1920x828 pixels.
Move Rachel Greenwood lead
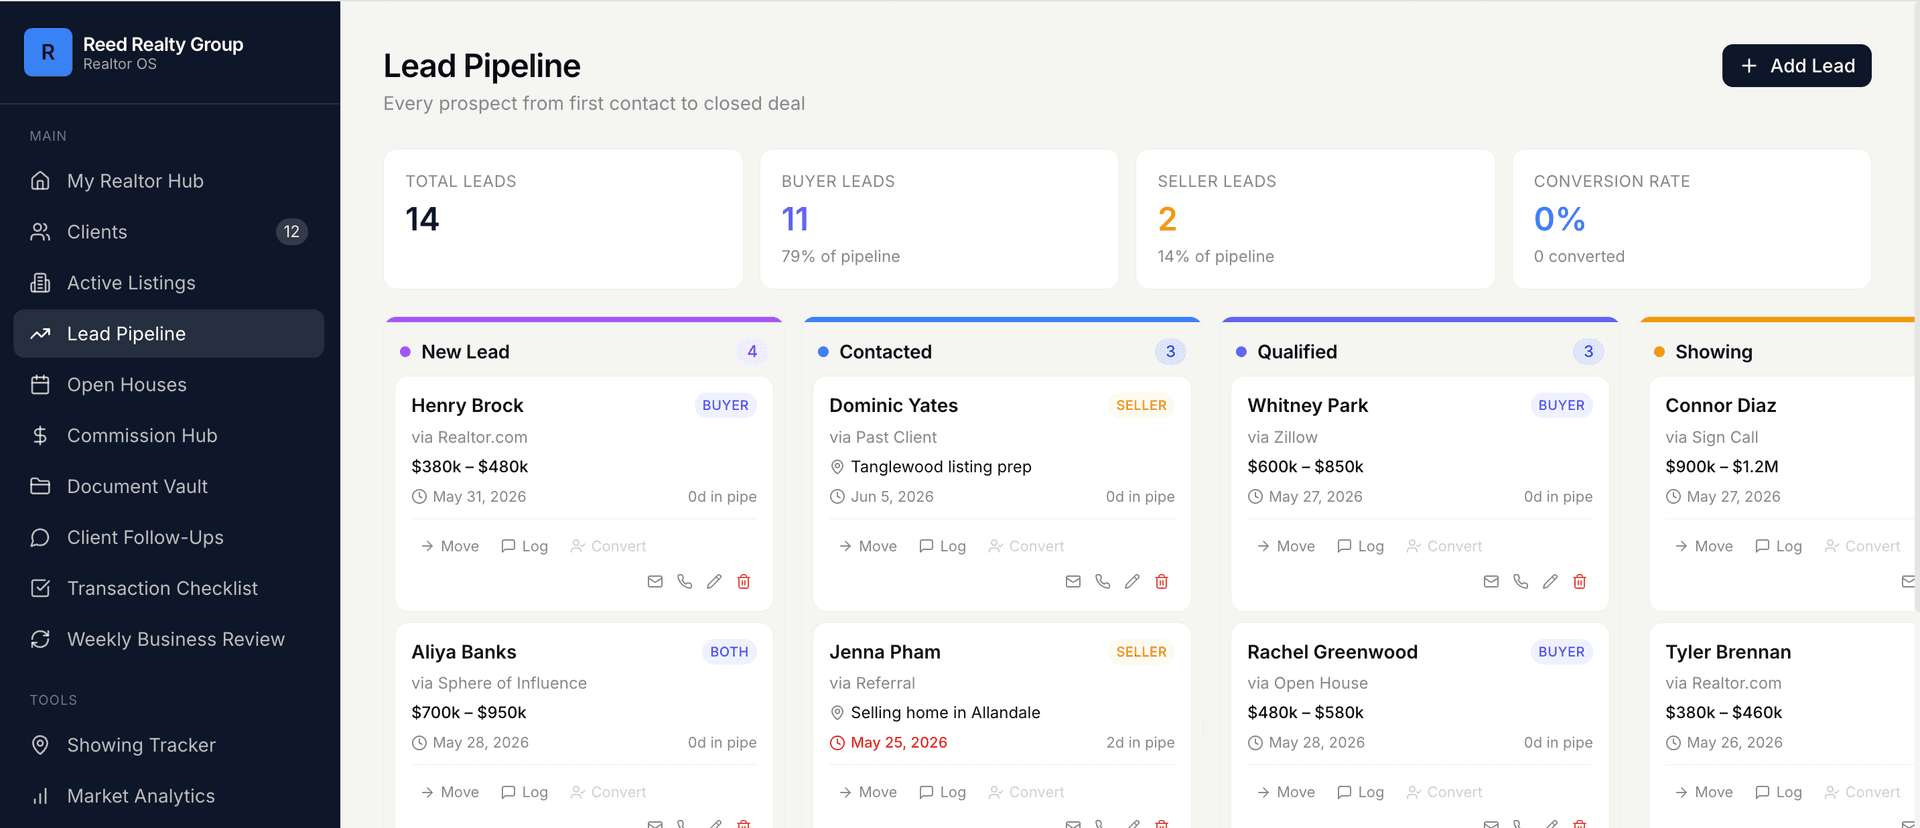point(1286,792)
